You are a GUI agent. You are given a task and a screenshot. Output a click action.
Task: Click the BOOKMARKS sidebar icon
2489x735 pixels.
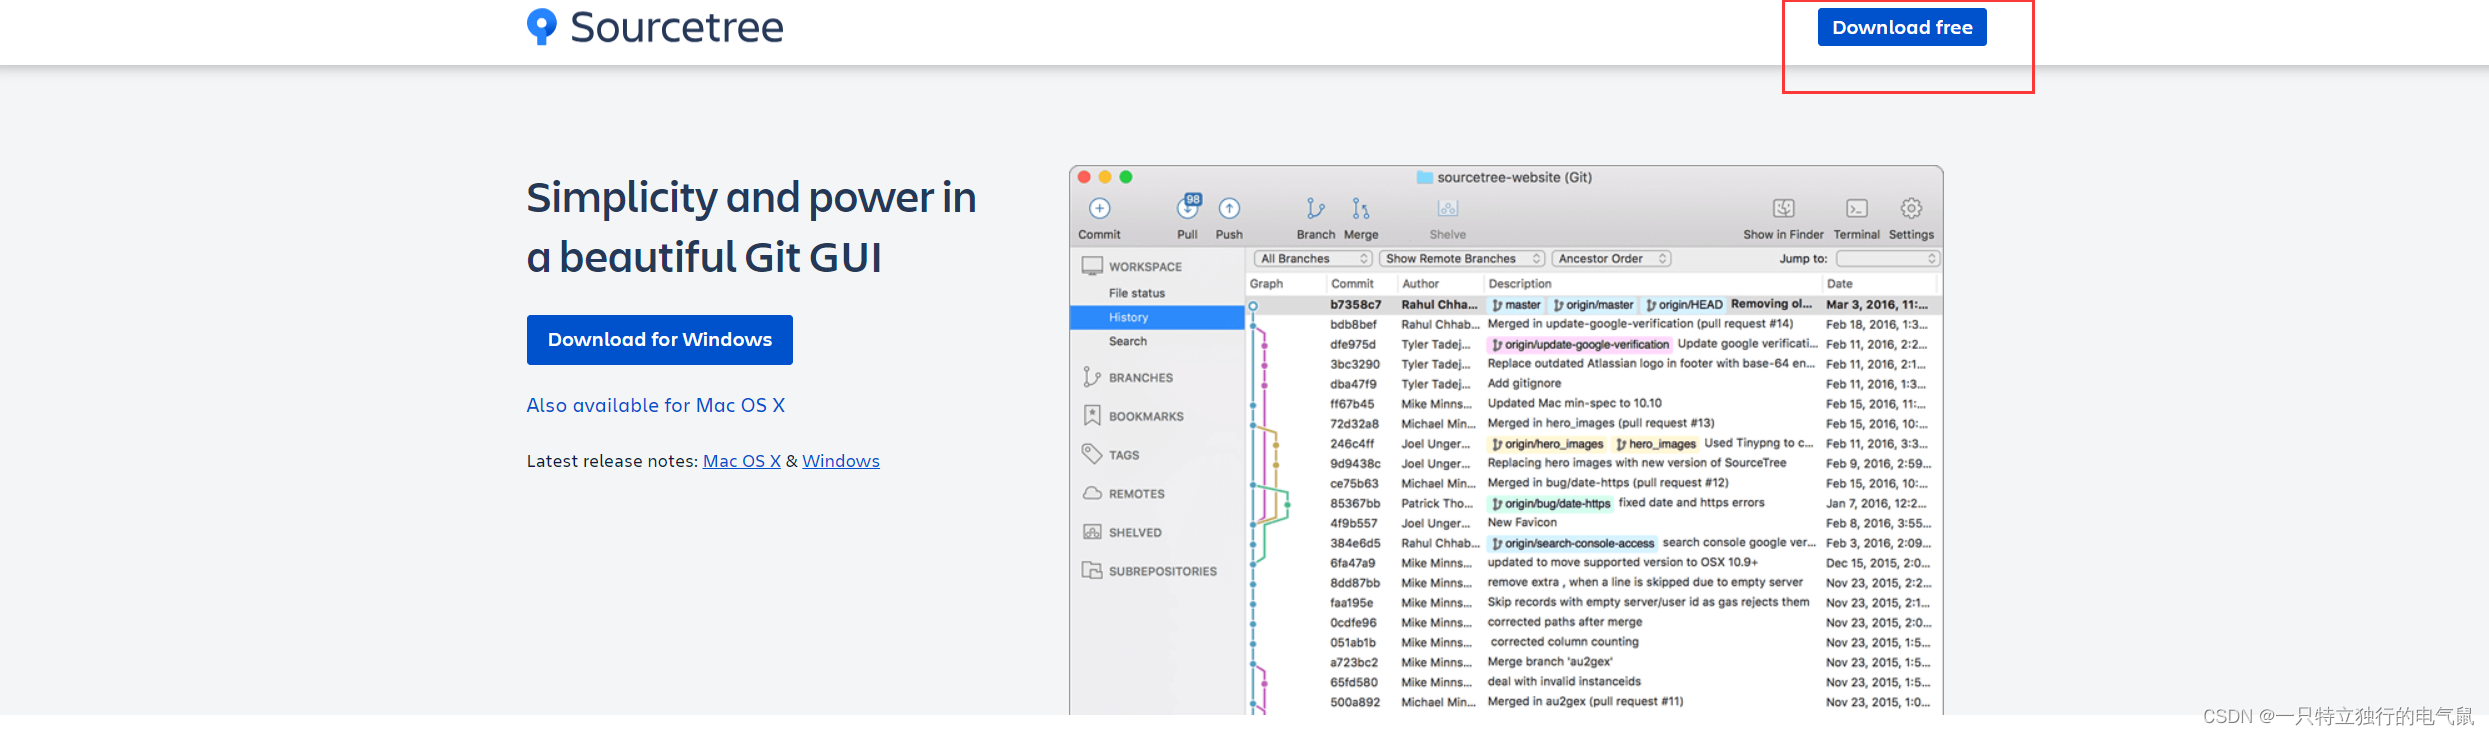(1092, 415)
